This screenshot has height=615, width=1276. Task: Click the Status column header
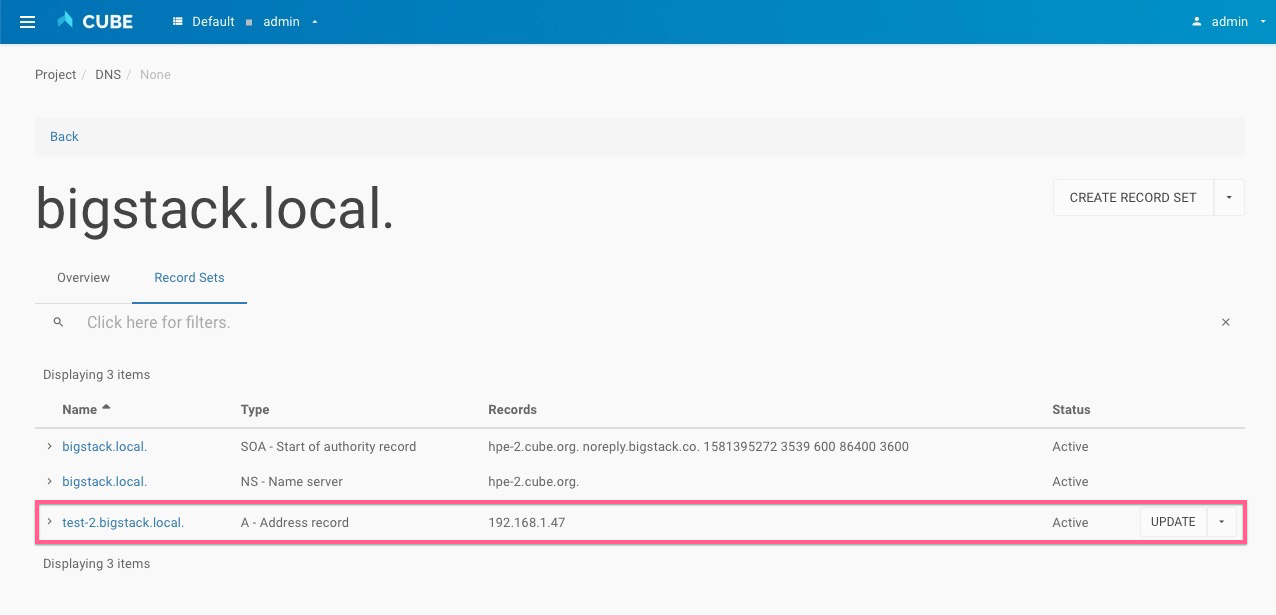1071,410
